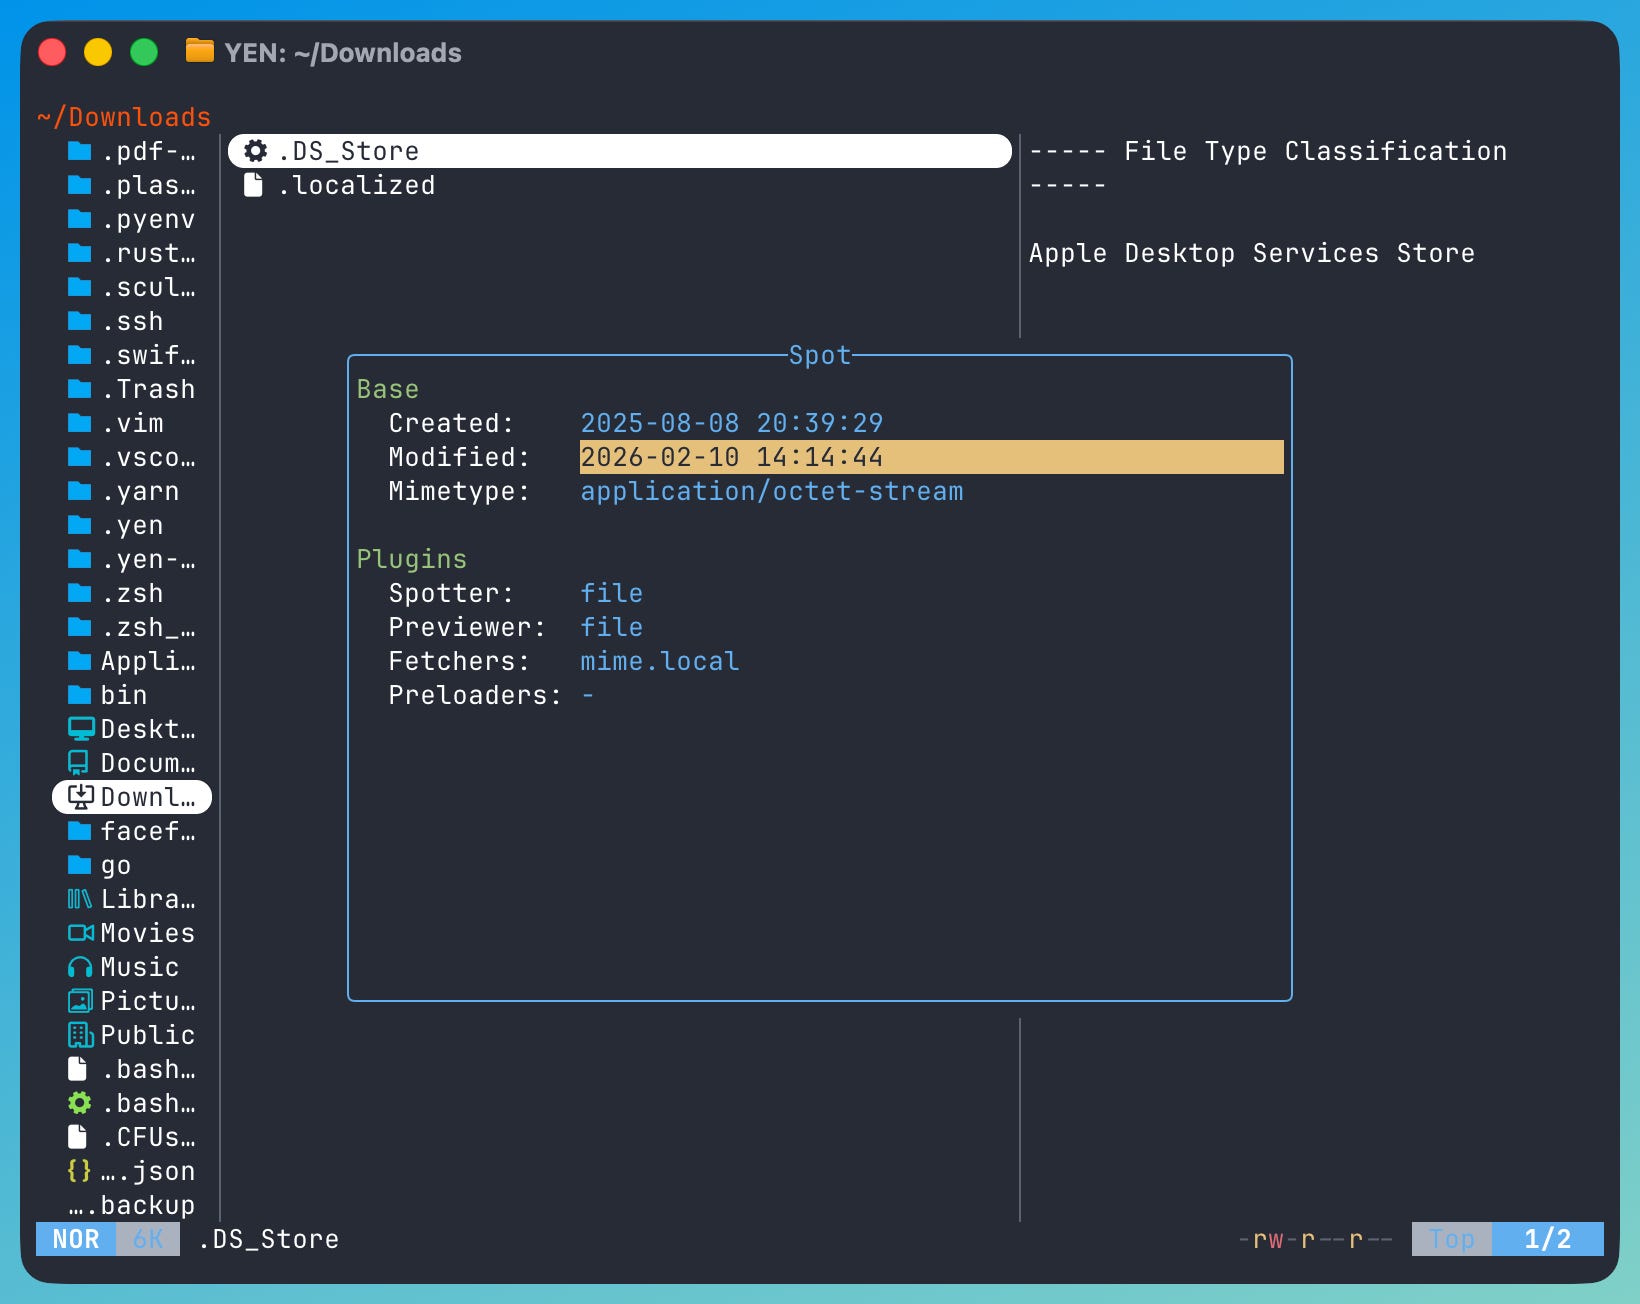Open the .pdf-… folder
The width and height of the screenshot is (1640, 1304).
click(132, 151)
